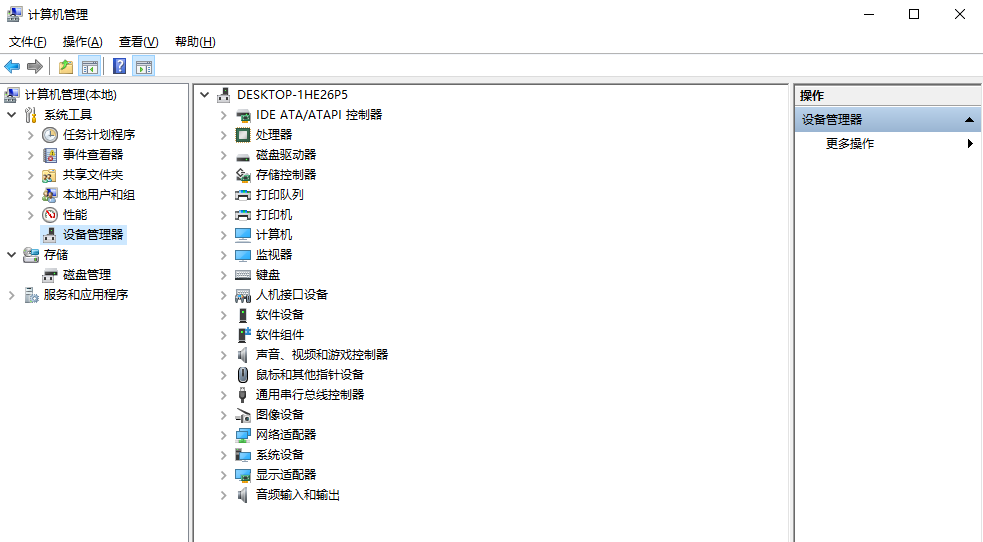
Task: Open the 操作(A) menu
Action: coord(82,42)
